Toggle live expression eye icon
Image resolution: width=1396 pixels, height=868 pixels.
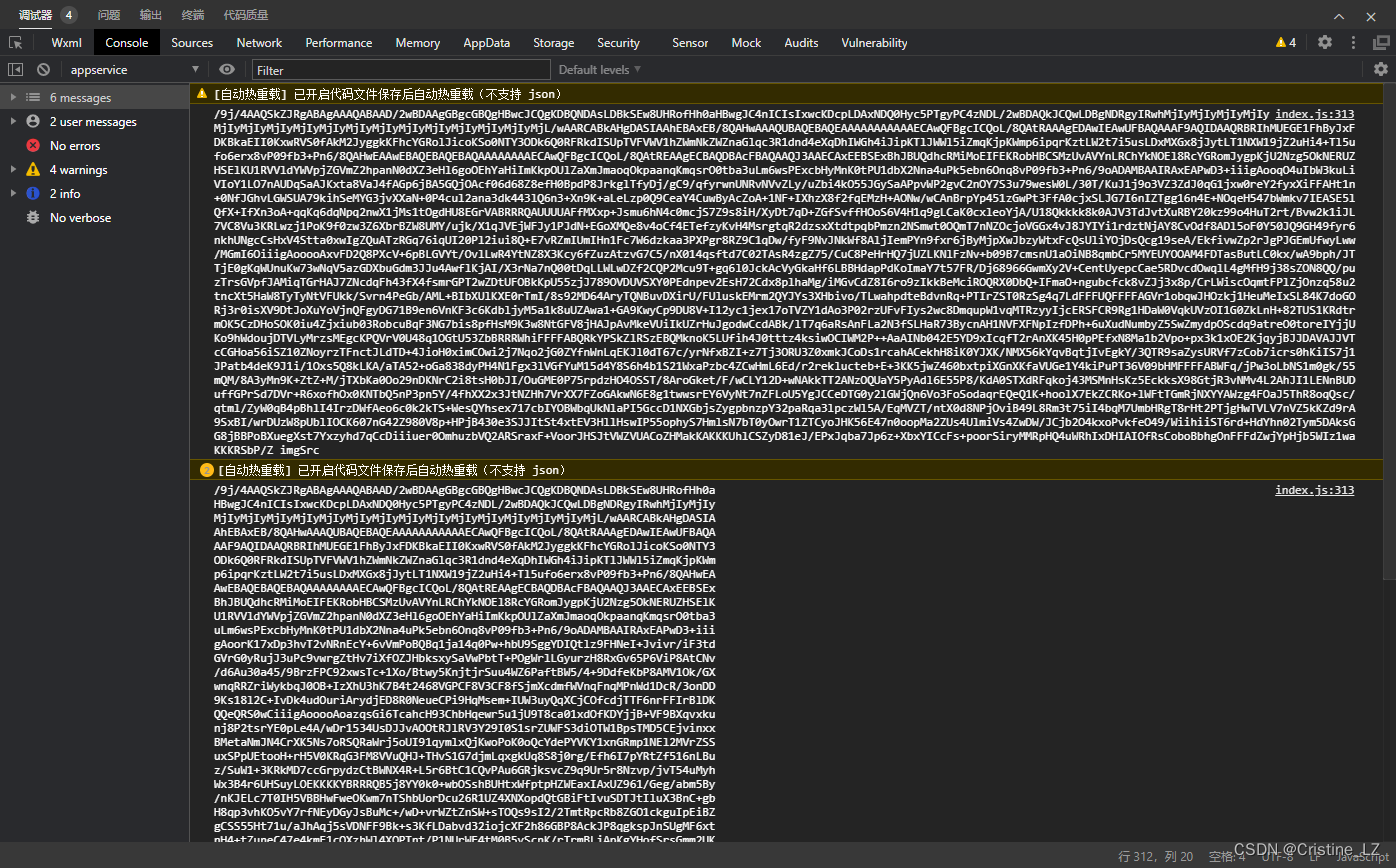227,69
